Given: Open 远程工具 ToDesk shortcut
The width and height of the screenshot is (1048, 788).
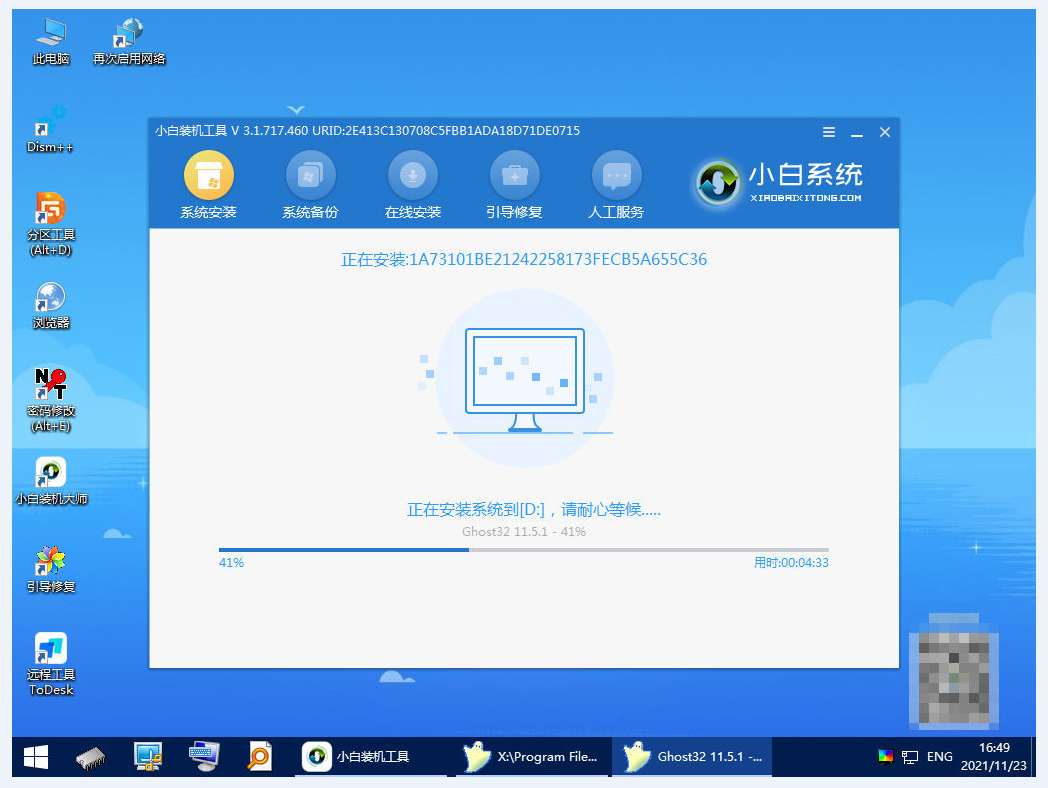Looking at the screenshot, I should click(50, 652).
